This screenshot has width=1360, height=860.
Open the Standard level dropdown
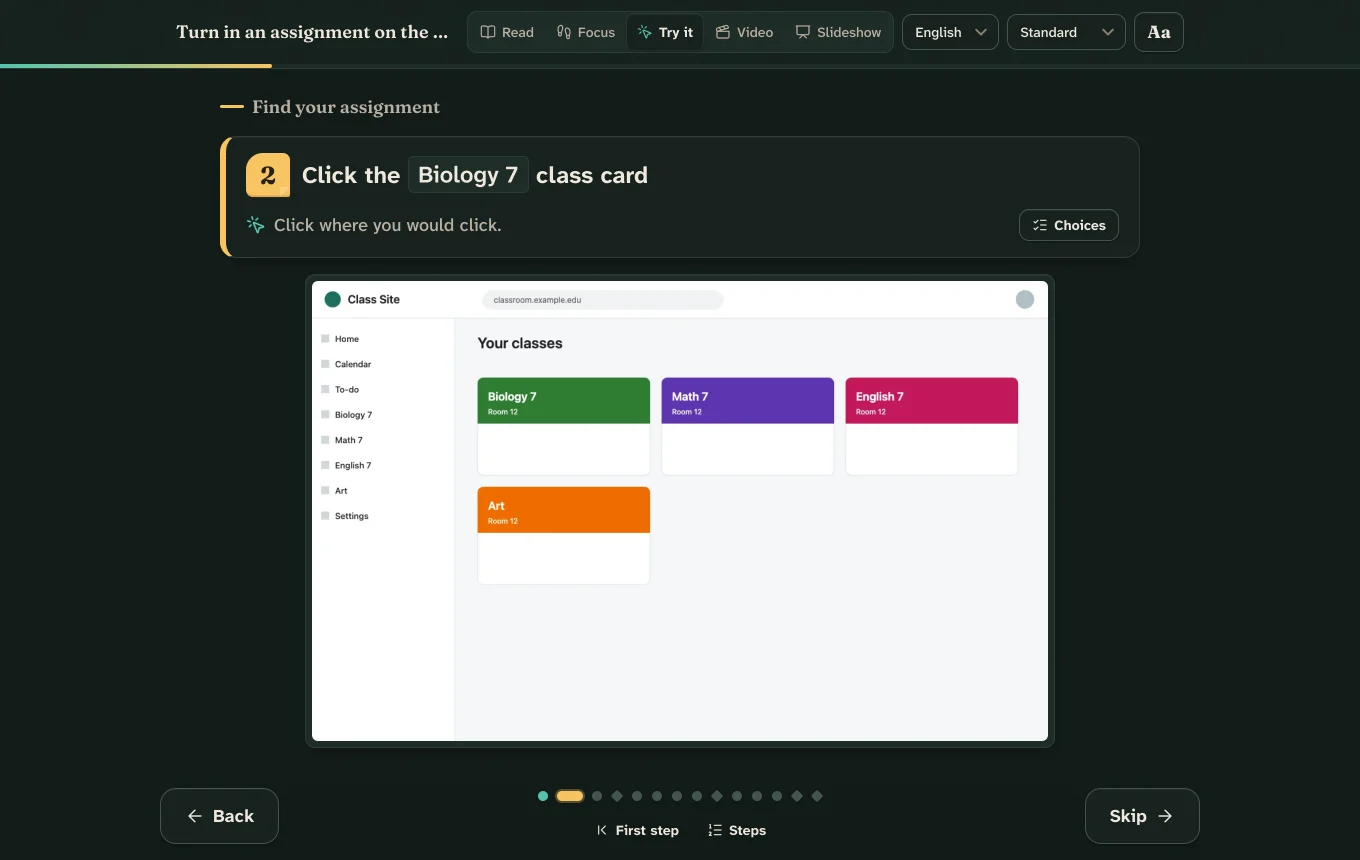(x=1066, y=32)
